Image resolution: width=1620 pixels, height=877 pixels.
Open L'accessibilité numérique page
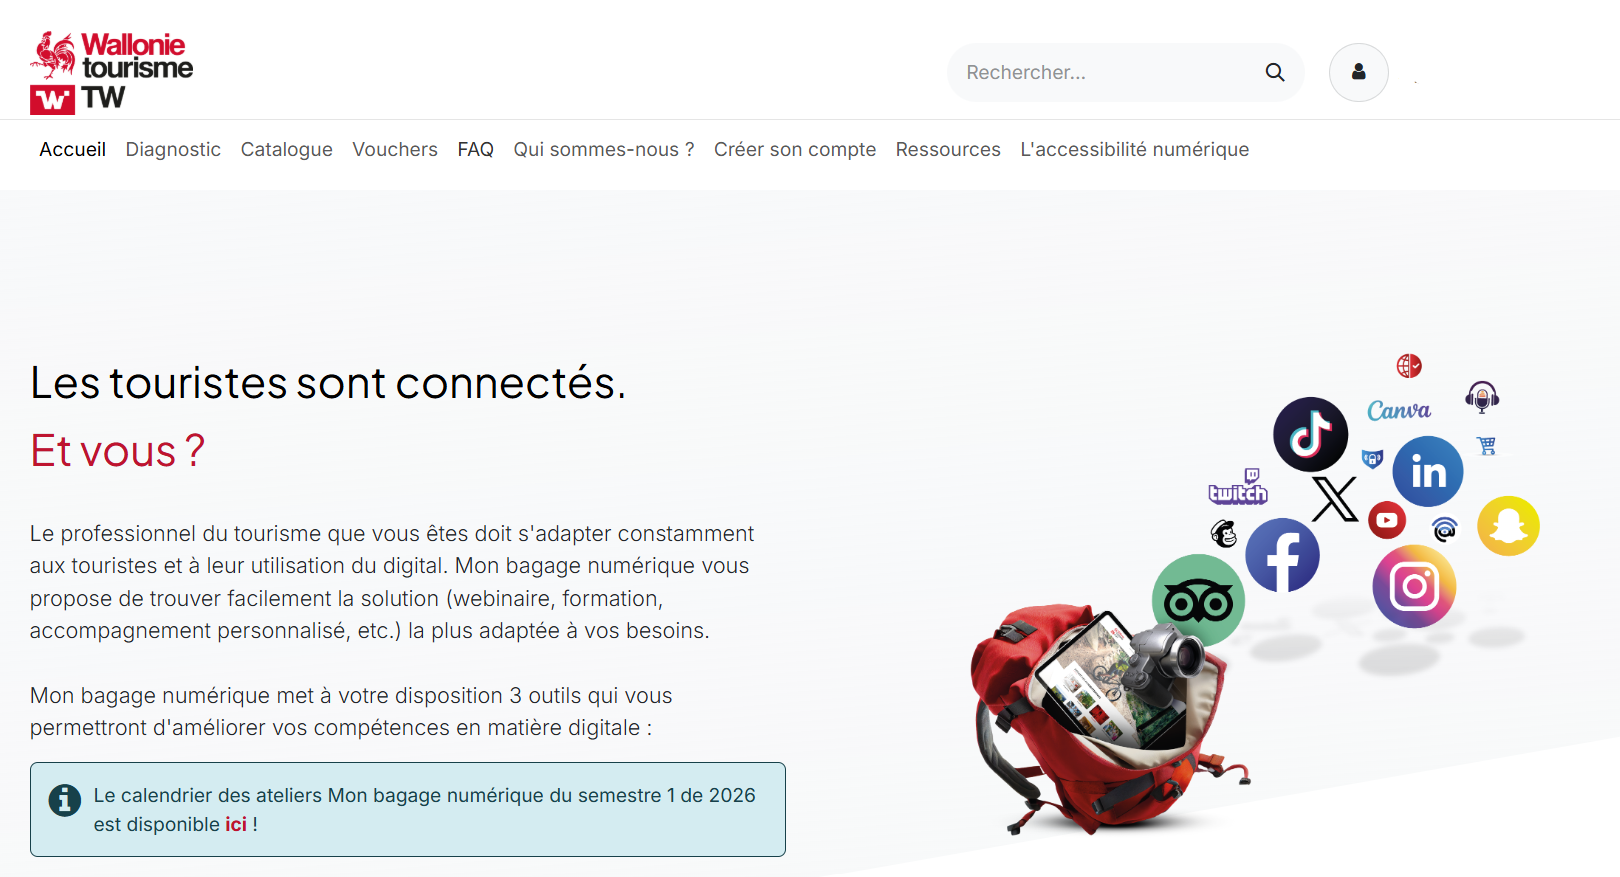[1135, 149]
